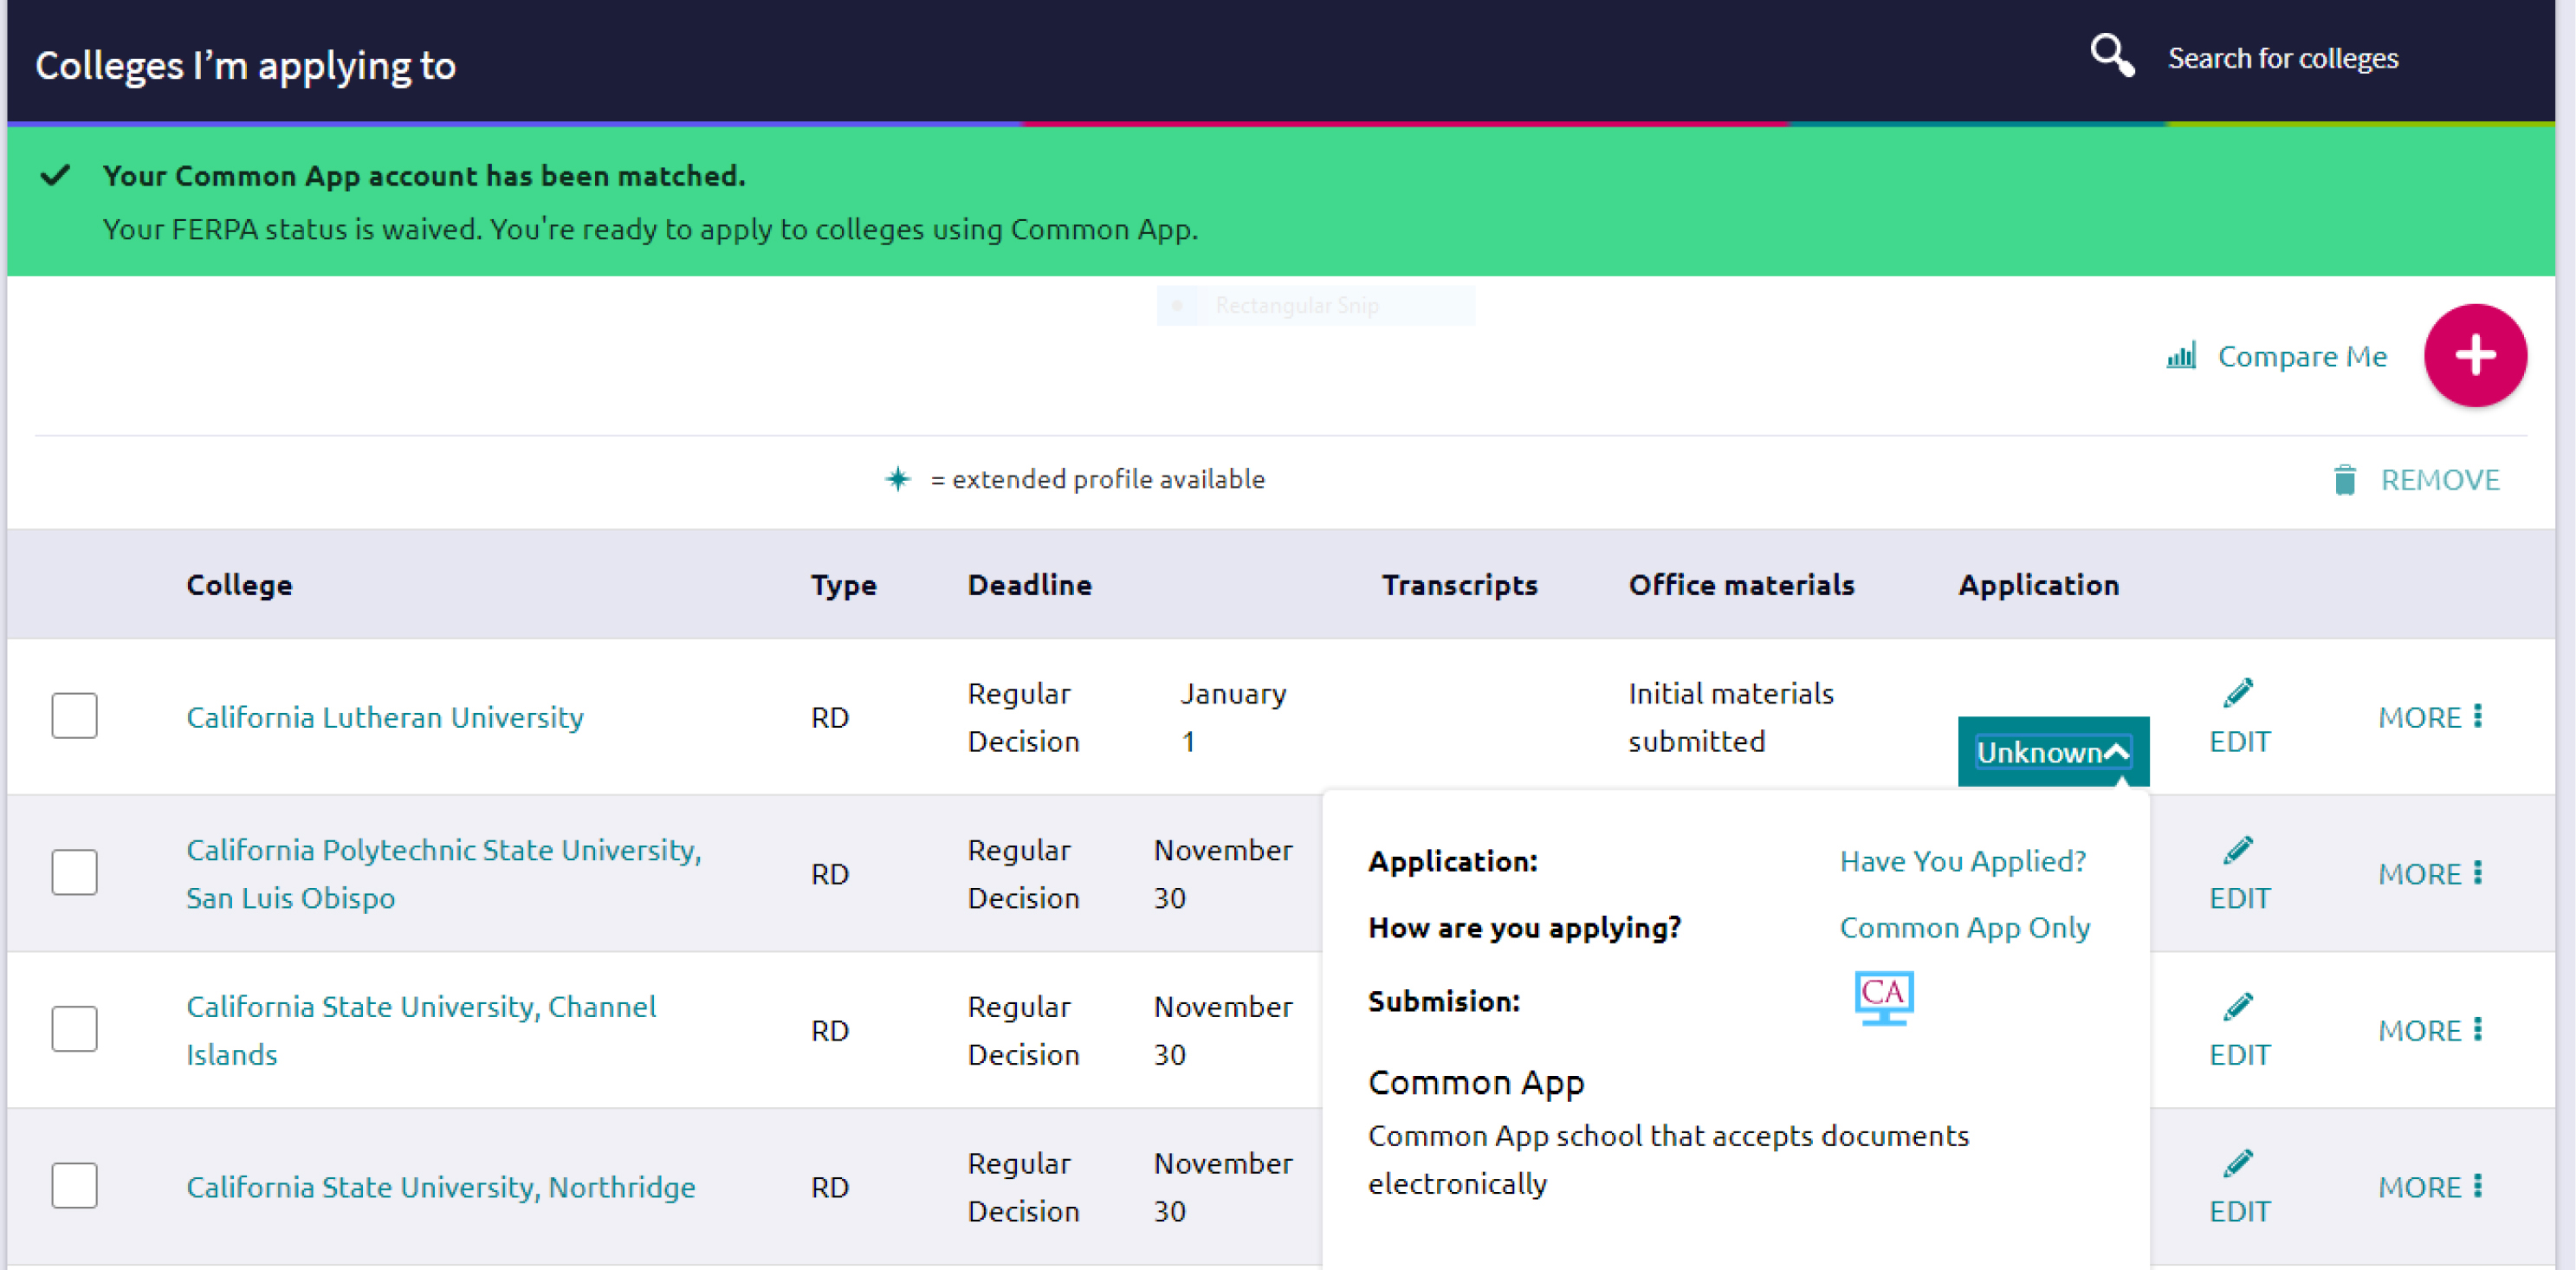This screenshot has width=2576, height=1270.
Task: Click pencil icon for Cal Poly row
Action: [2238, 849]
